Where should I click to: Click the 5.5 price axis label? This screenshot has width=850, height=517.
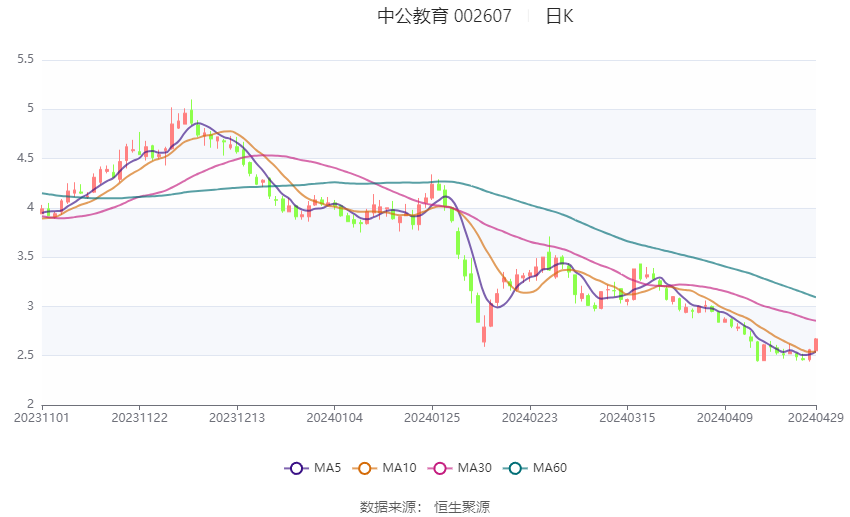tap(26, 60)
